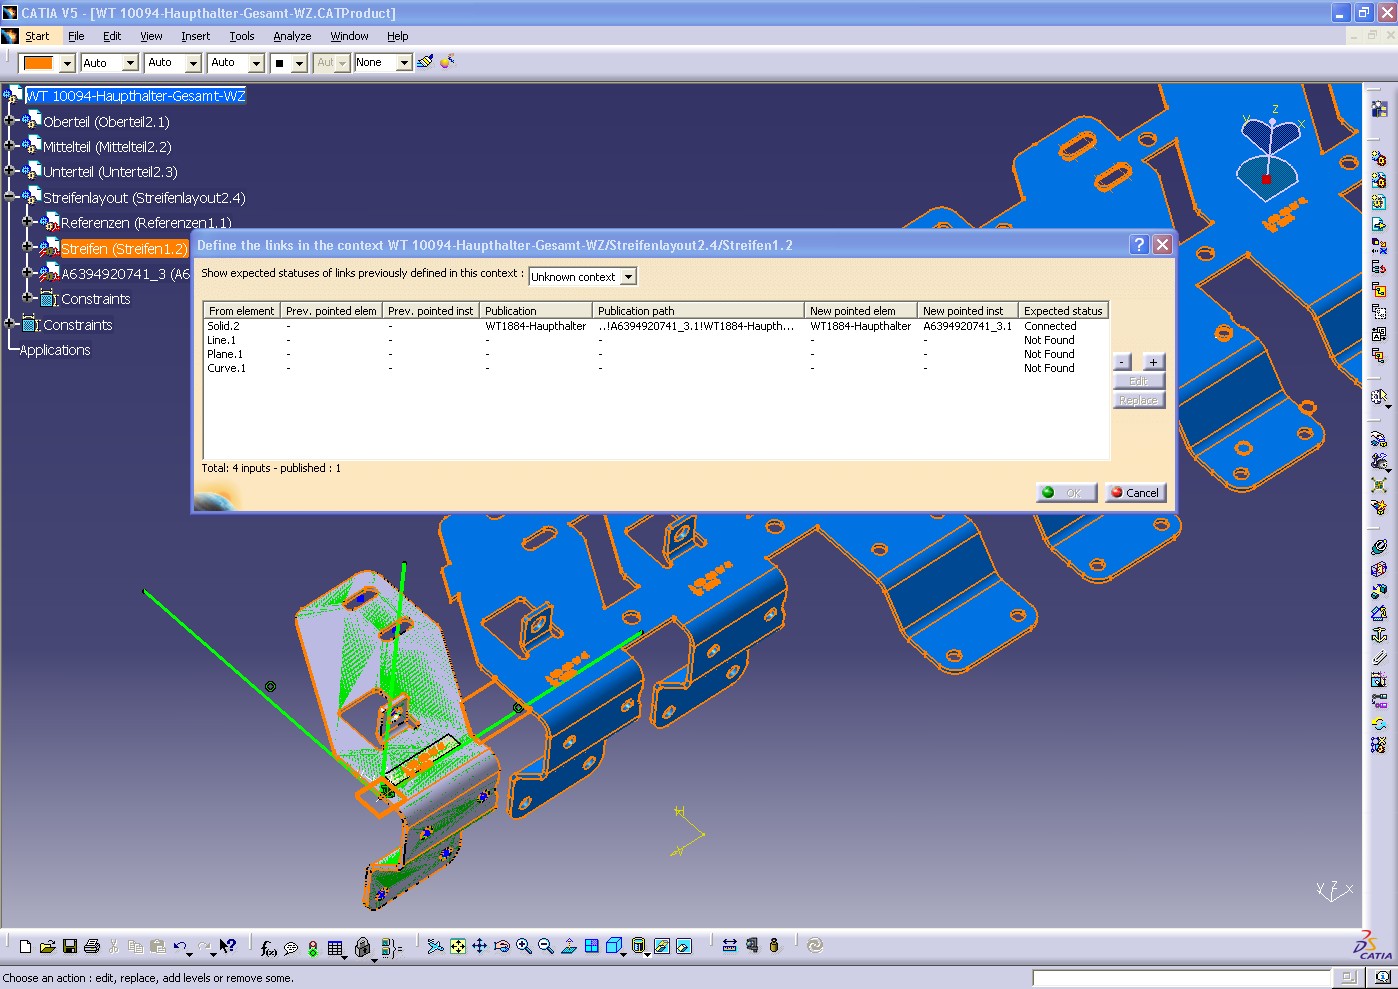Click the Expected status column header
Screen dimensions: 1398x989
tap(1063, 311)
